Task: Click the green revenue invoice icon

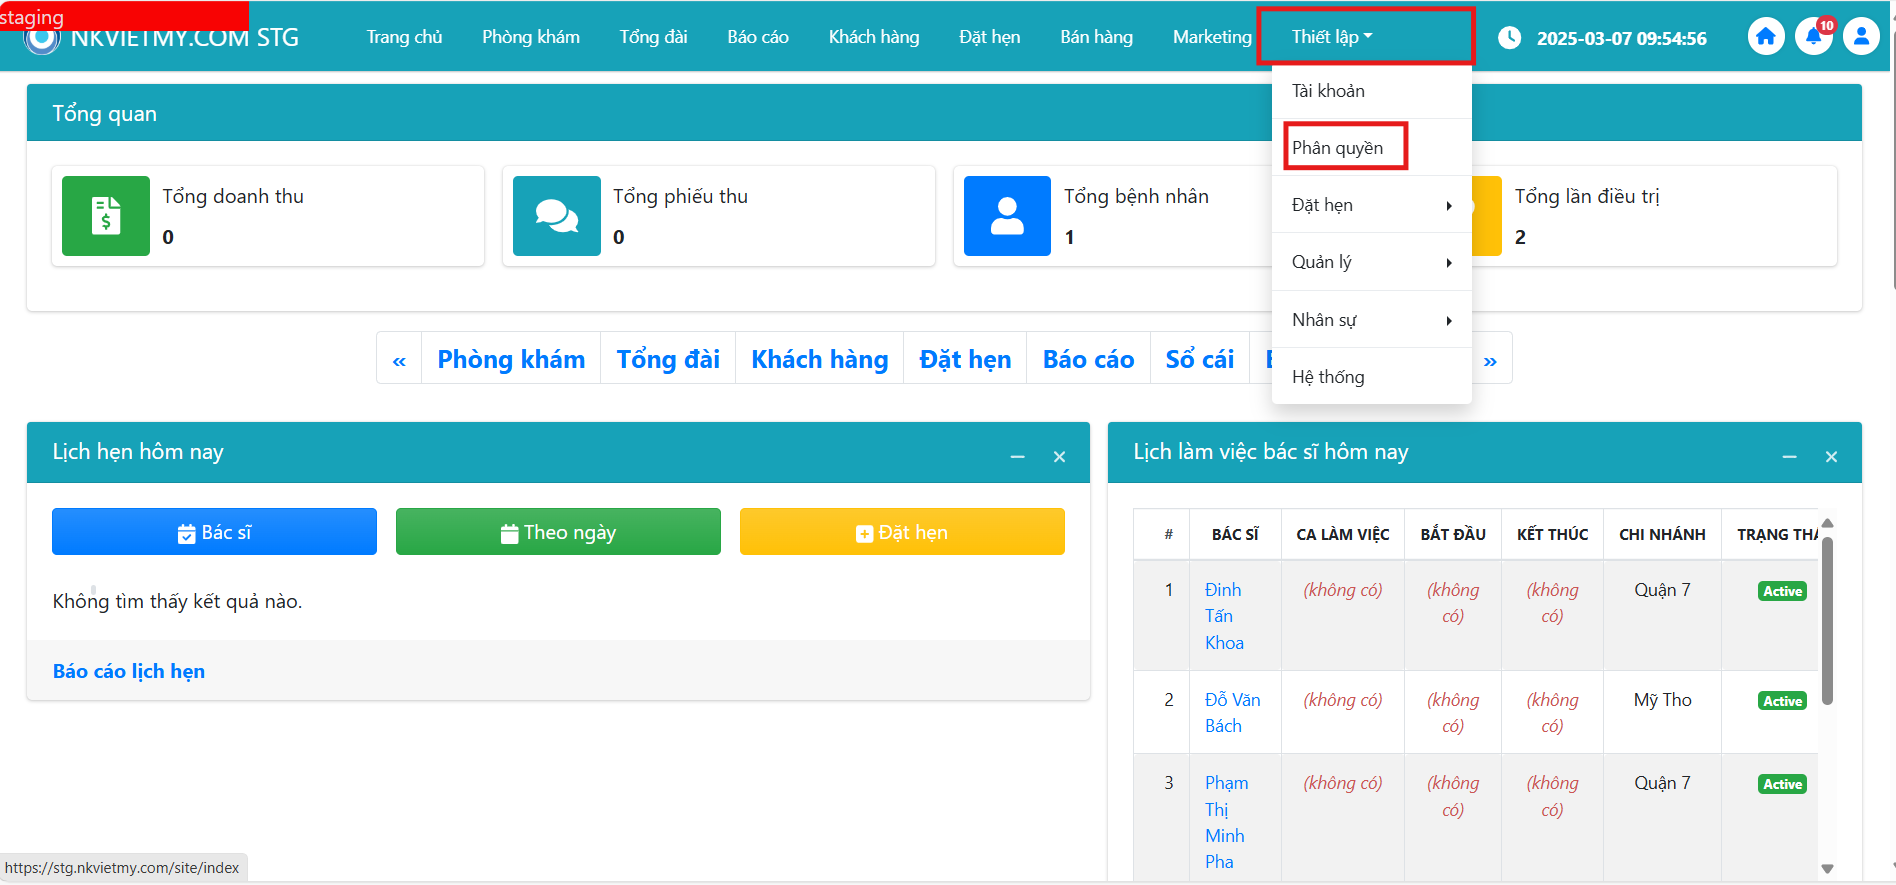Action: 106,216
